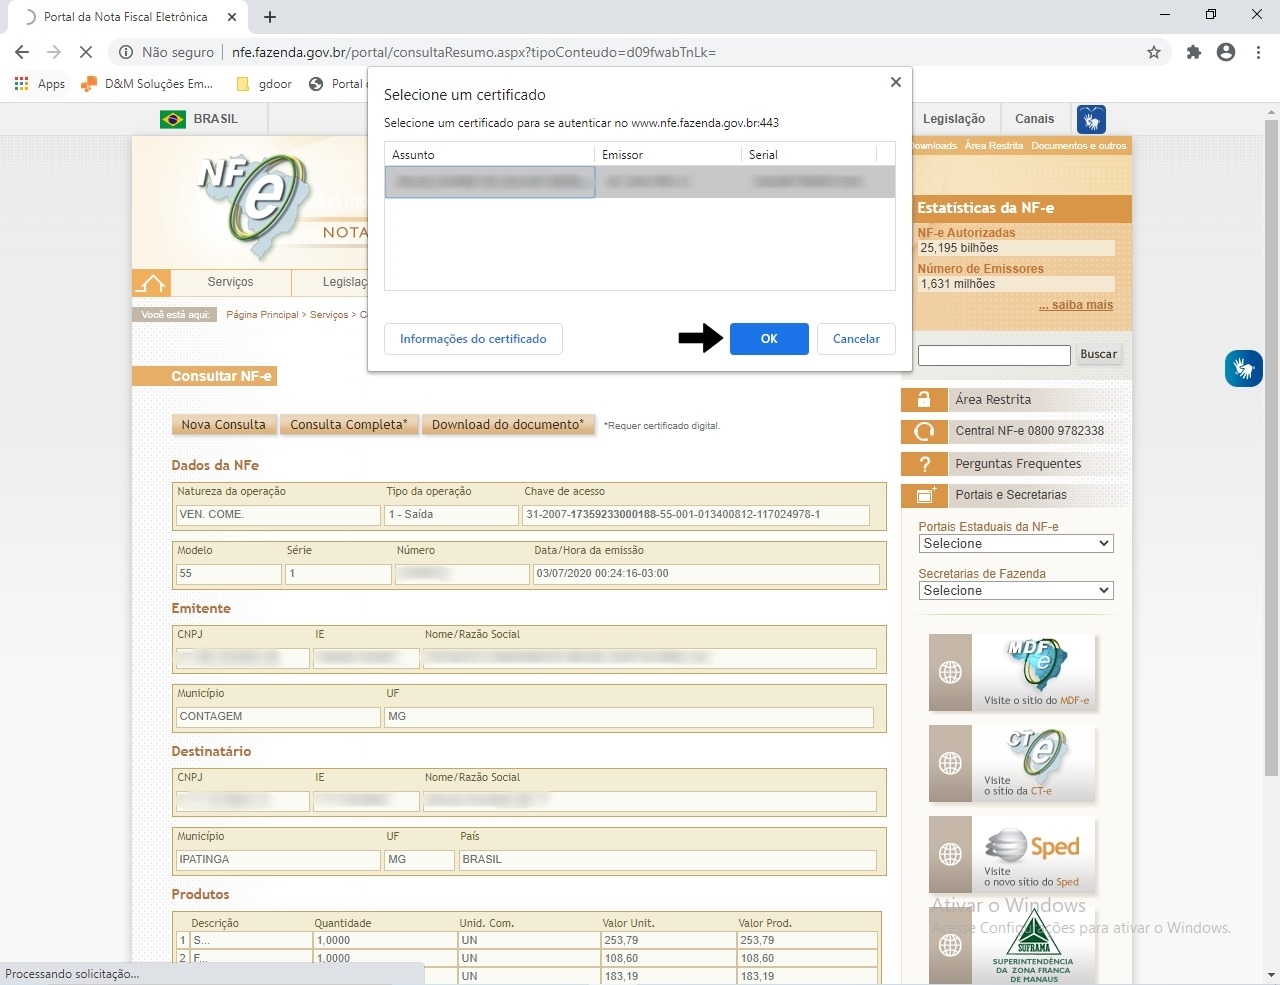The height and width of the screenshot is (985, 1280).
Task: Click the Não seguro site info indicator
Action: point(166,52)
